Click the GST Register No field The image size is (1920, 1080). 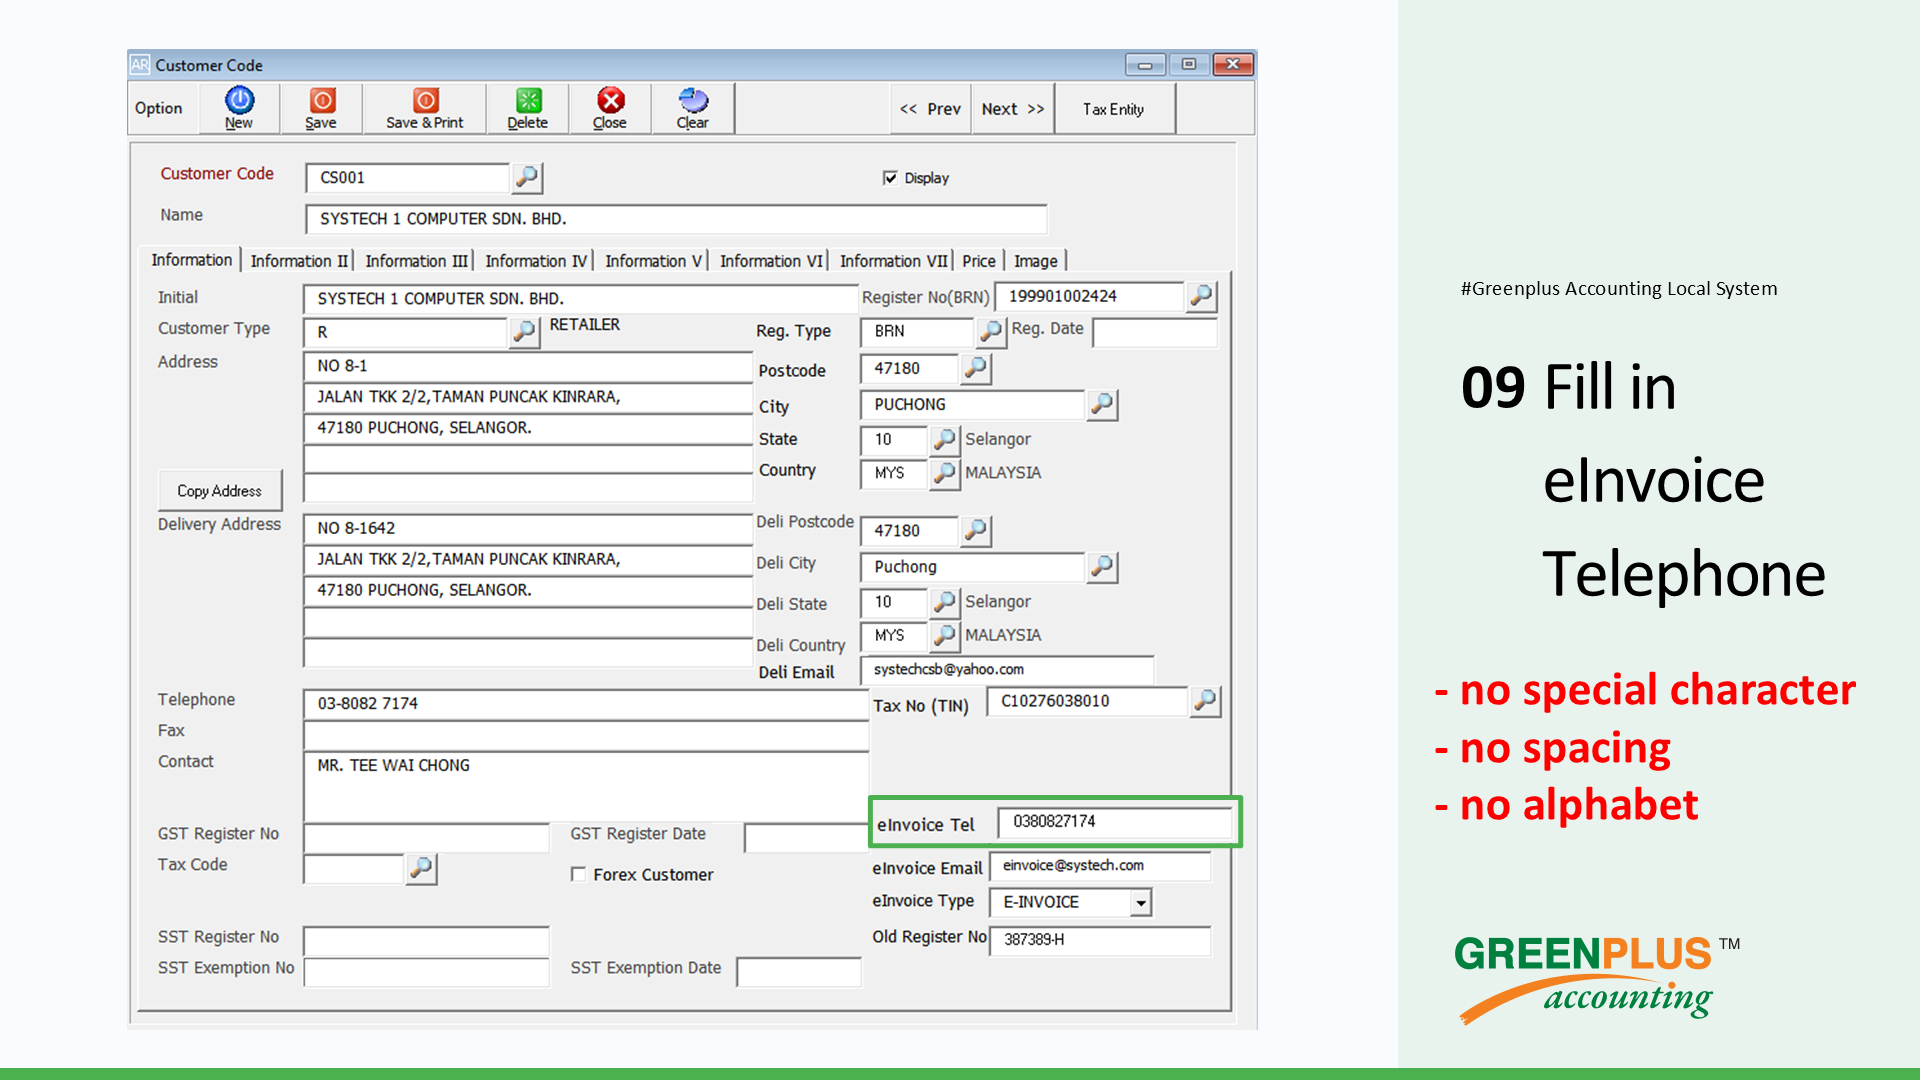427,838
